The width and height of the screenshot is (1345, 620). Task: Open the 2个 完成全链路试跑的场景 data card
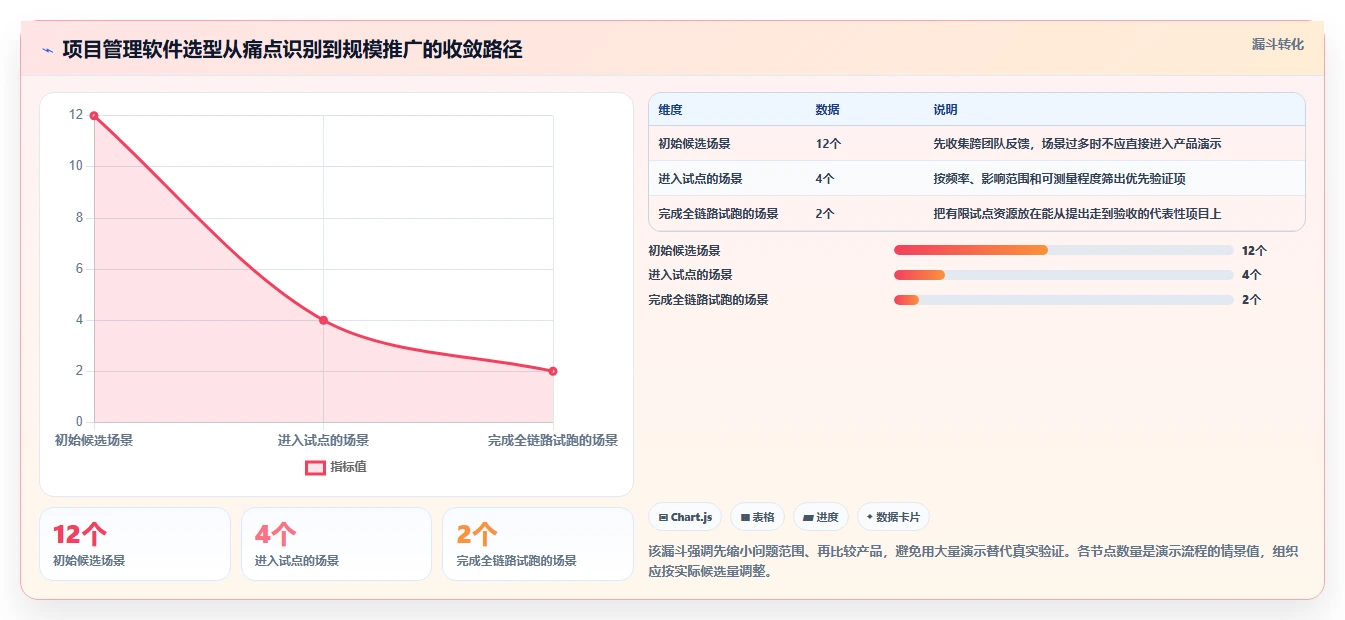[538, 544]
